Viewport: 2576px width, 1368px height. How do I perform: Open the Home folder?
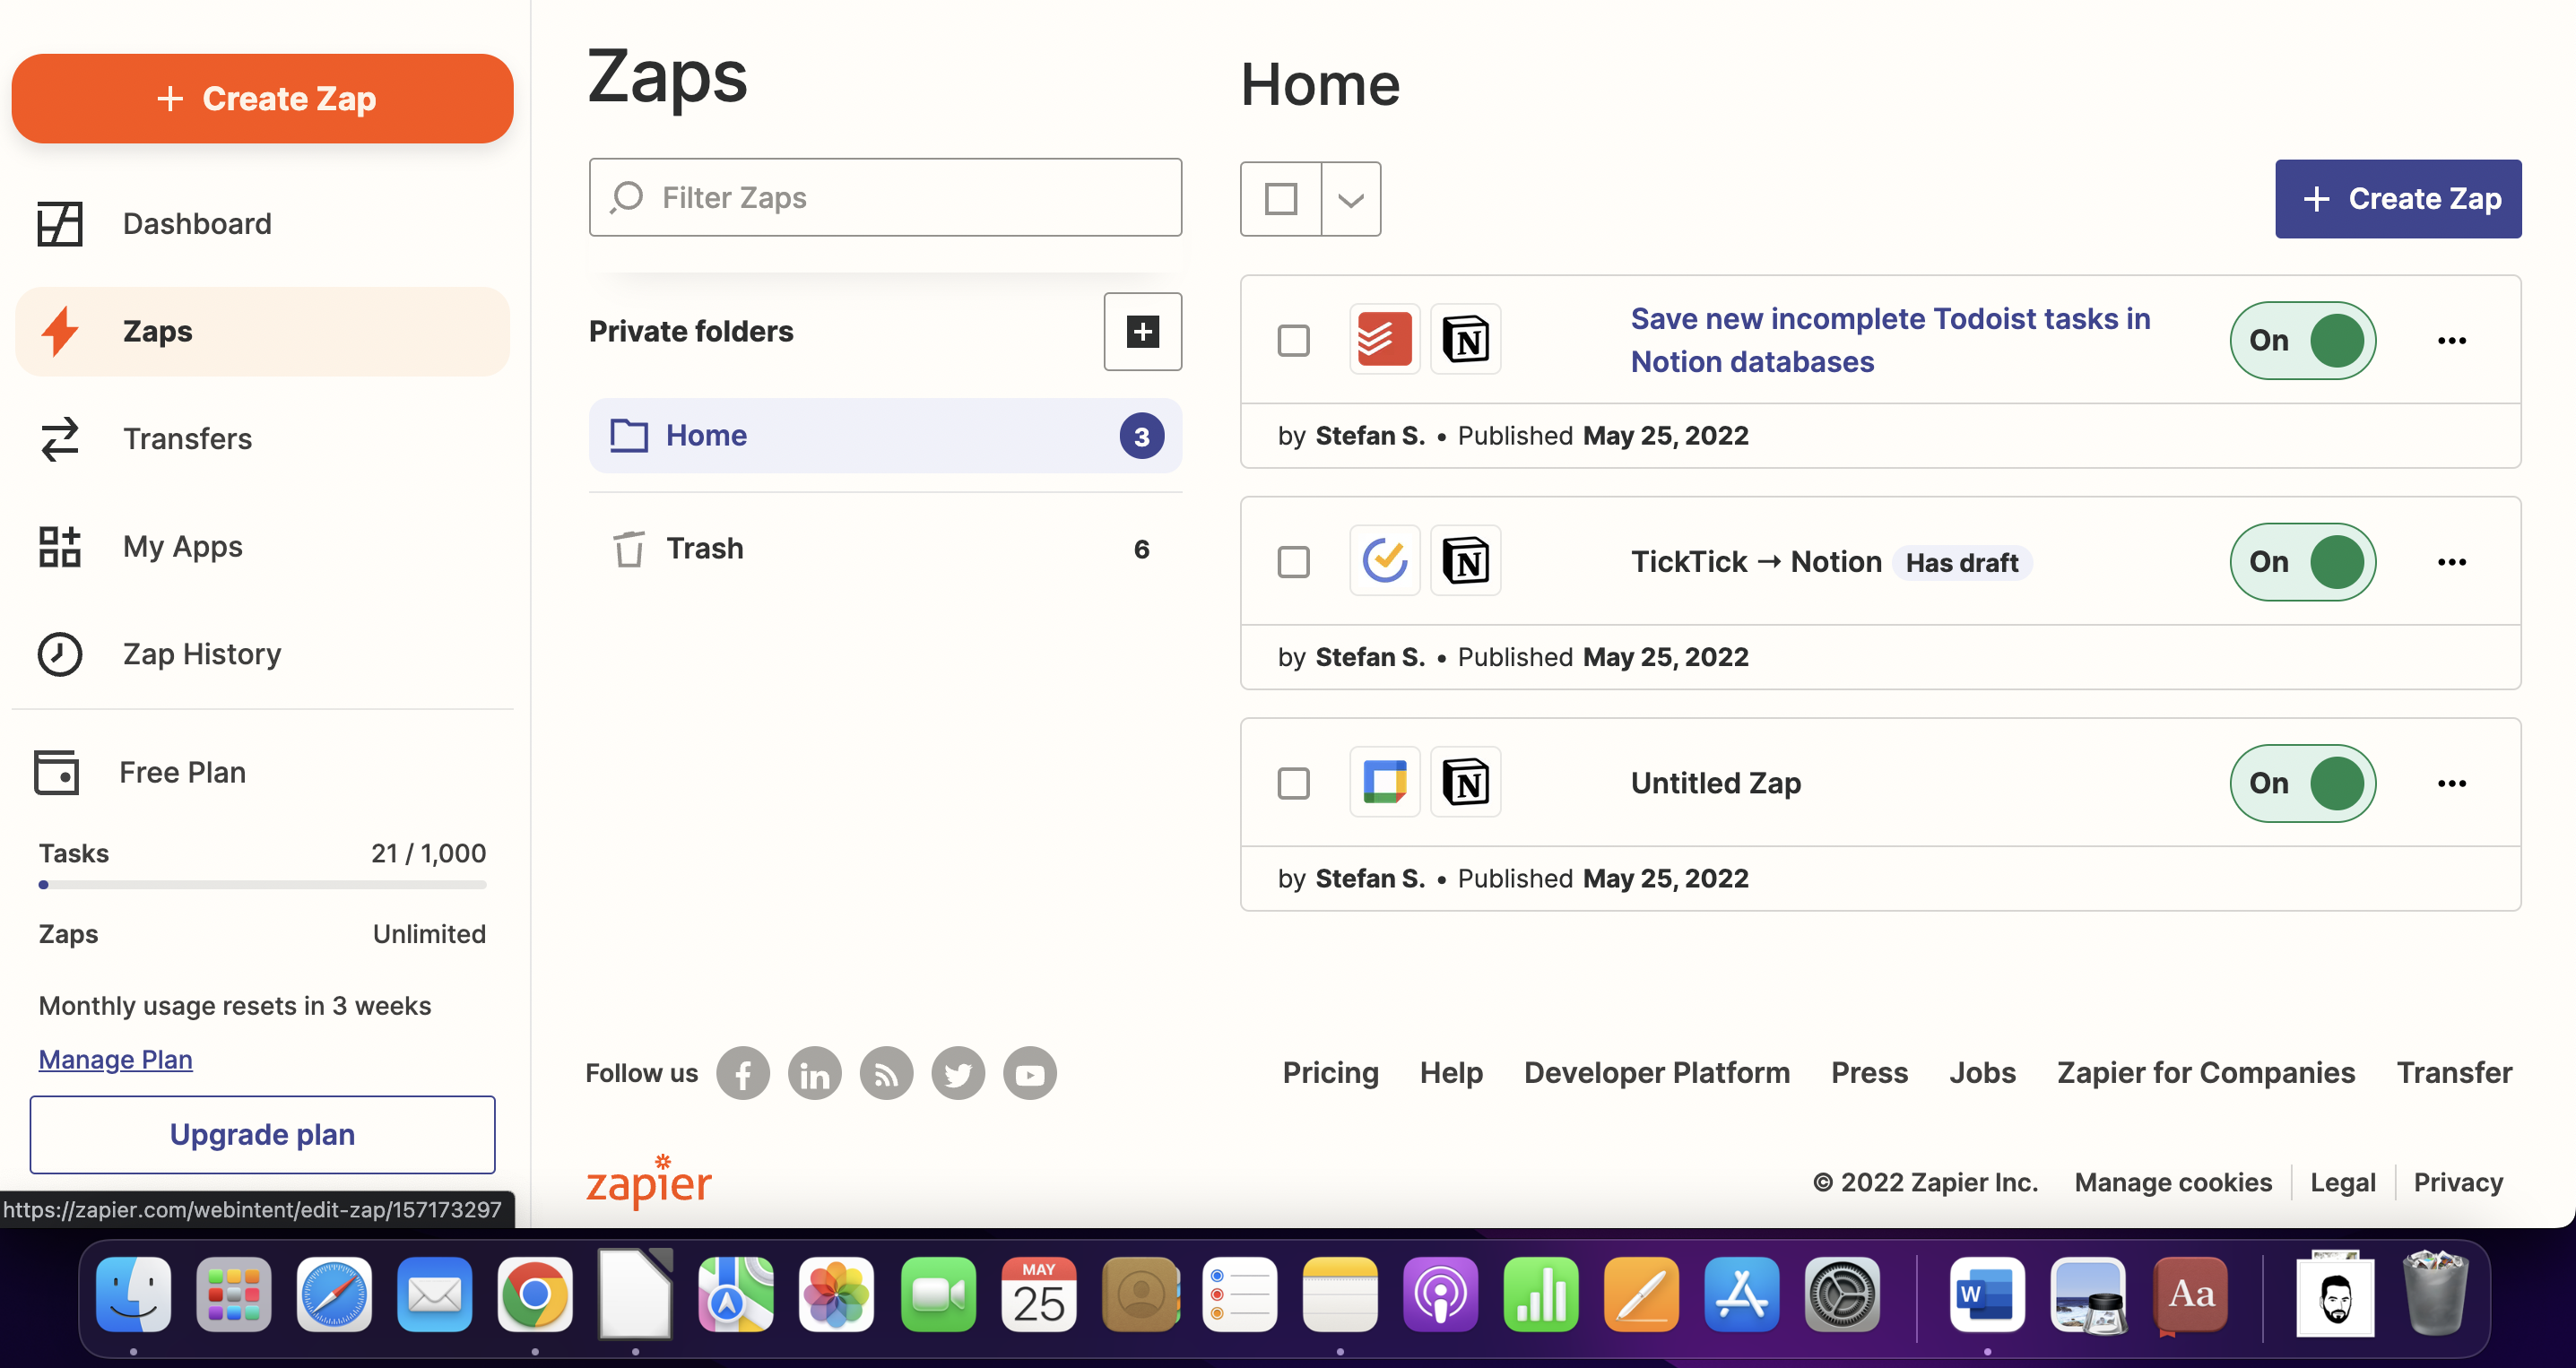[885, 436]
